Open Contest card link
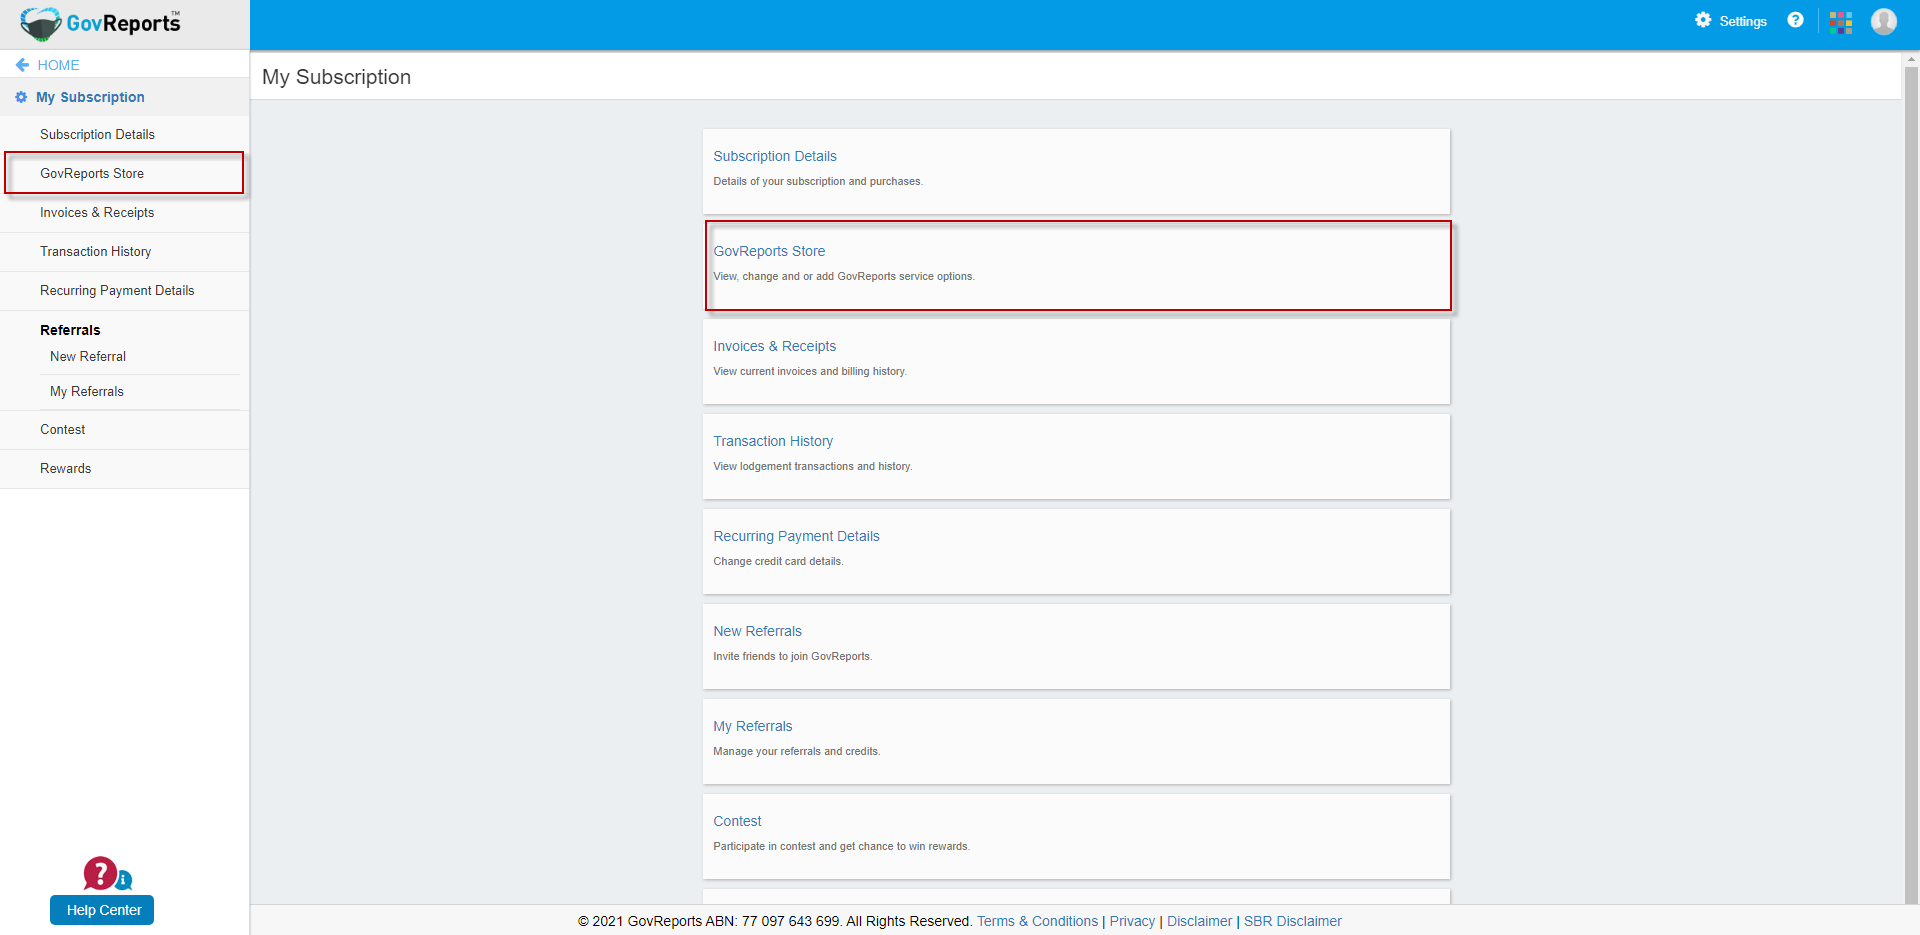The height and width of the screenshot is (935, 1920). pyautogui.click(x=737, y=821)
